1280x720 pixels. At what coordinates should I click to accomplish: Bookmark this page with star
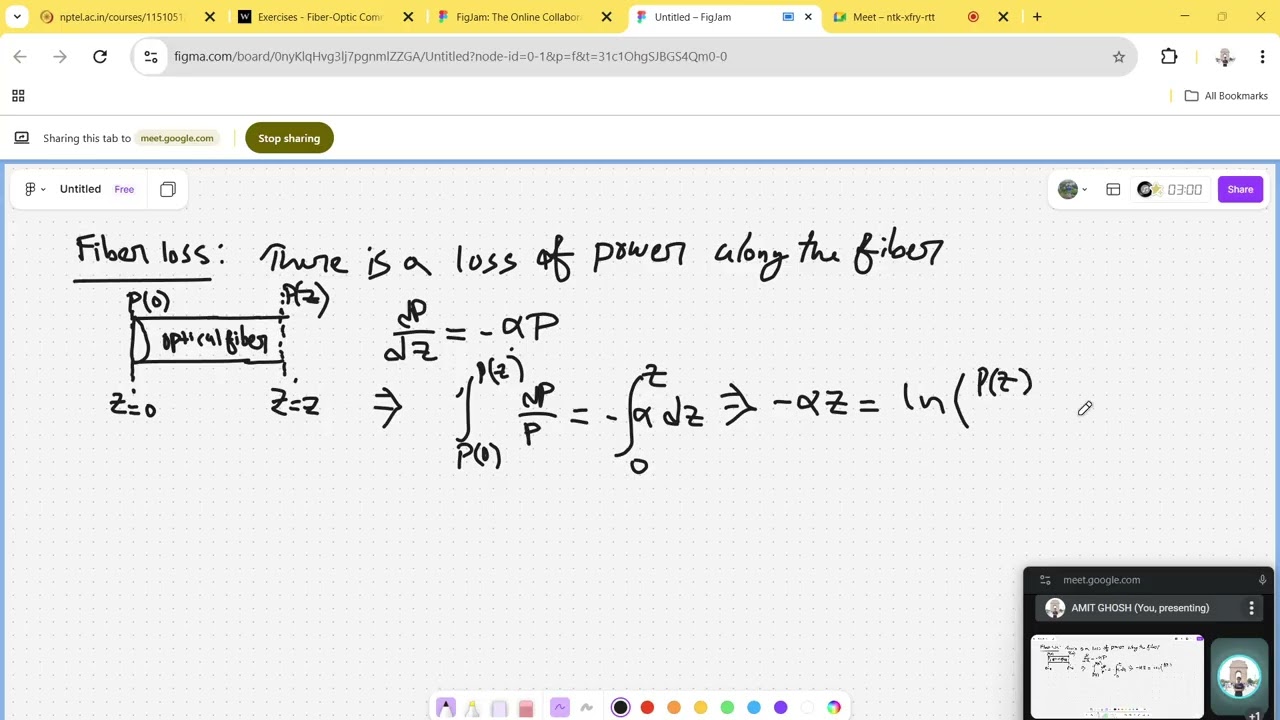[x=1119, y=57]
